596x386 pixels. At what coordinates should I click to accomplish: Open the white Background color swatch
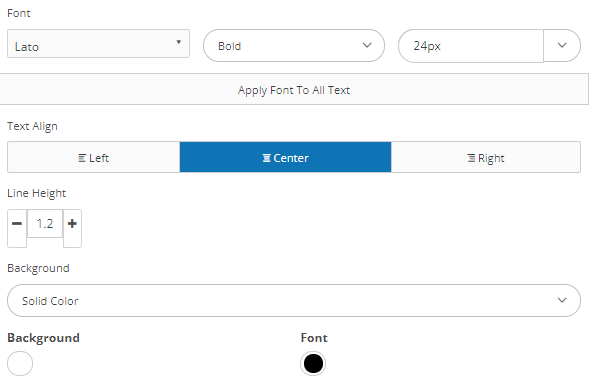pos(20,364)
